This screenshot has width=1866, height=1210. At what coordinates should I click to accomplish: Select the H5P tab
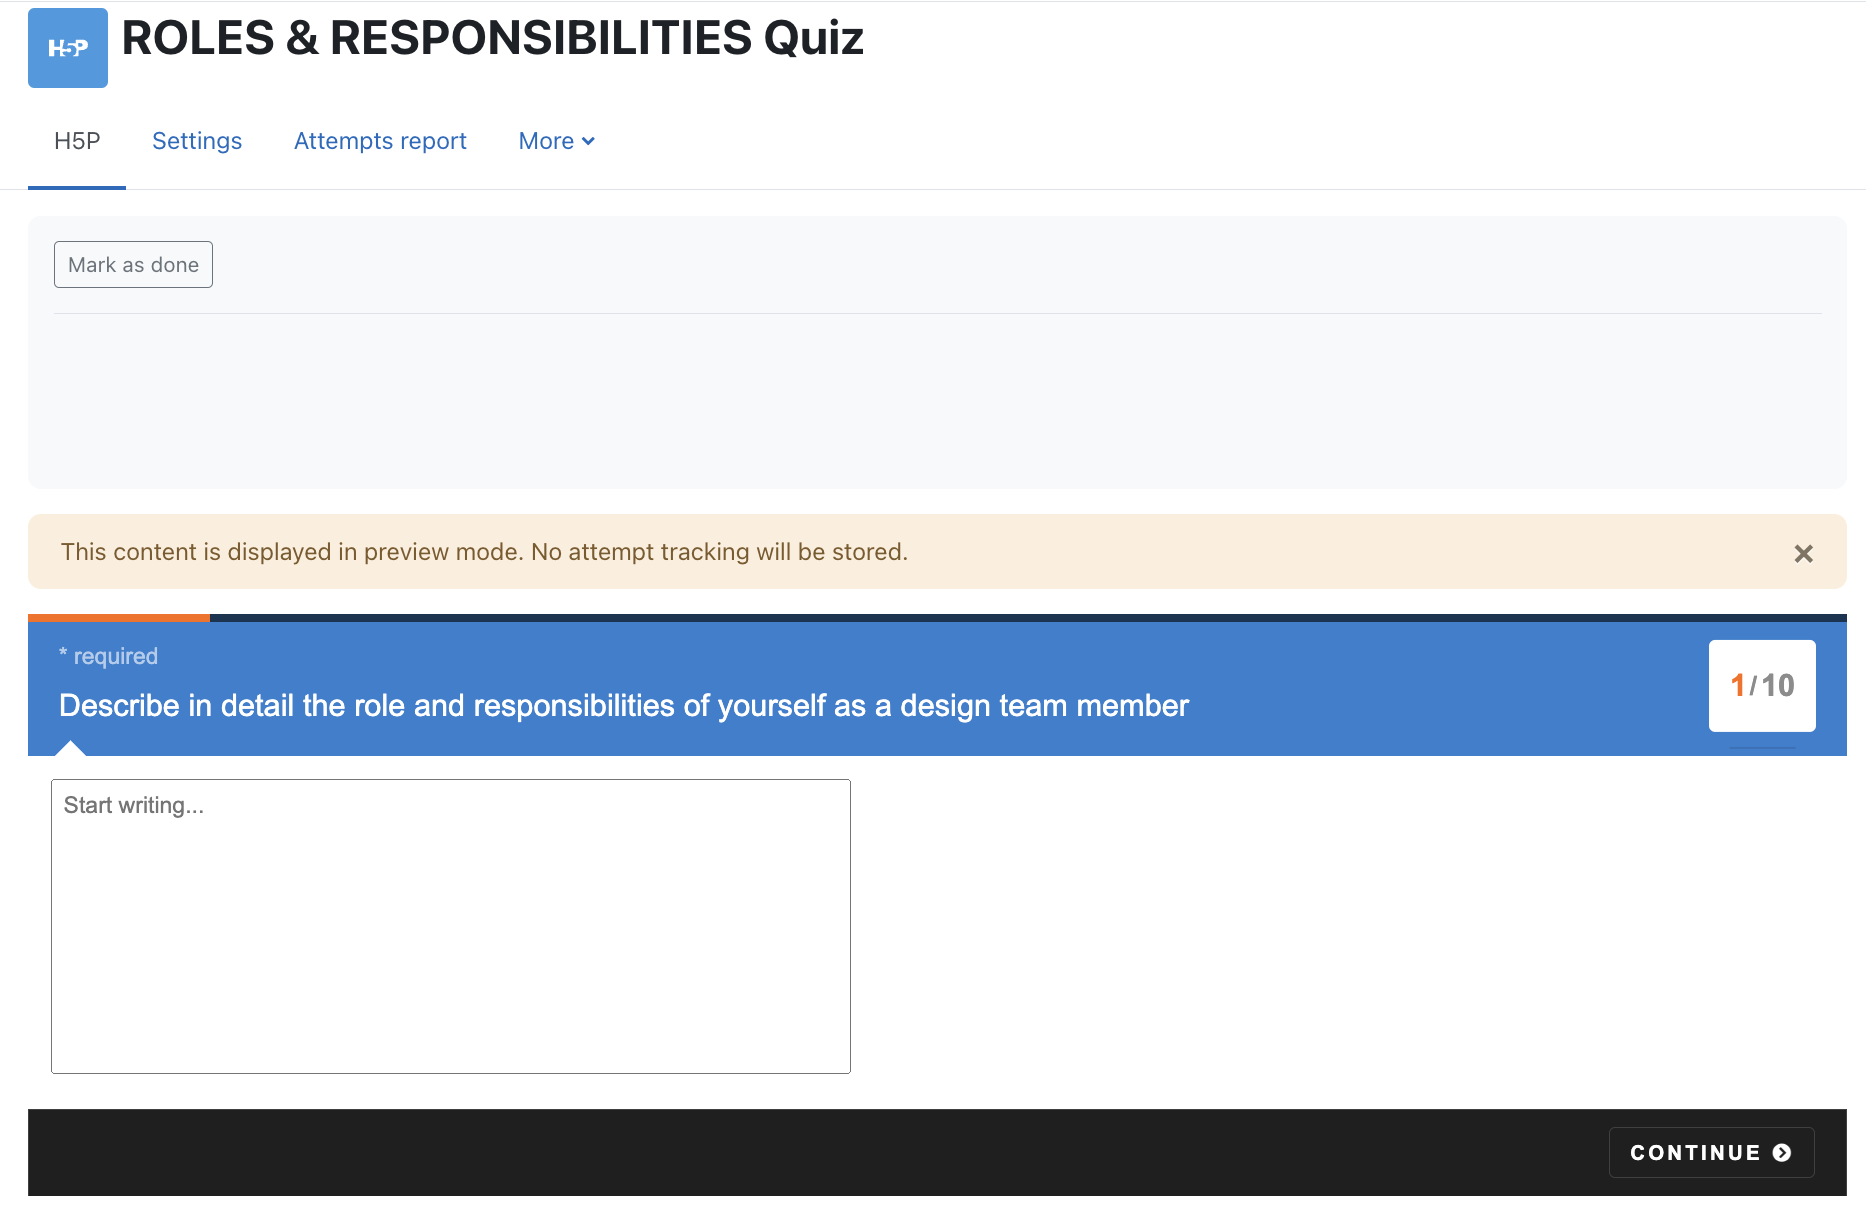tap(77, 141)
